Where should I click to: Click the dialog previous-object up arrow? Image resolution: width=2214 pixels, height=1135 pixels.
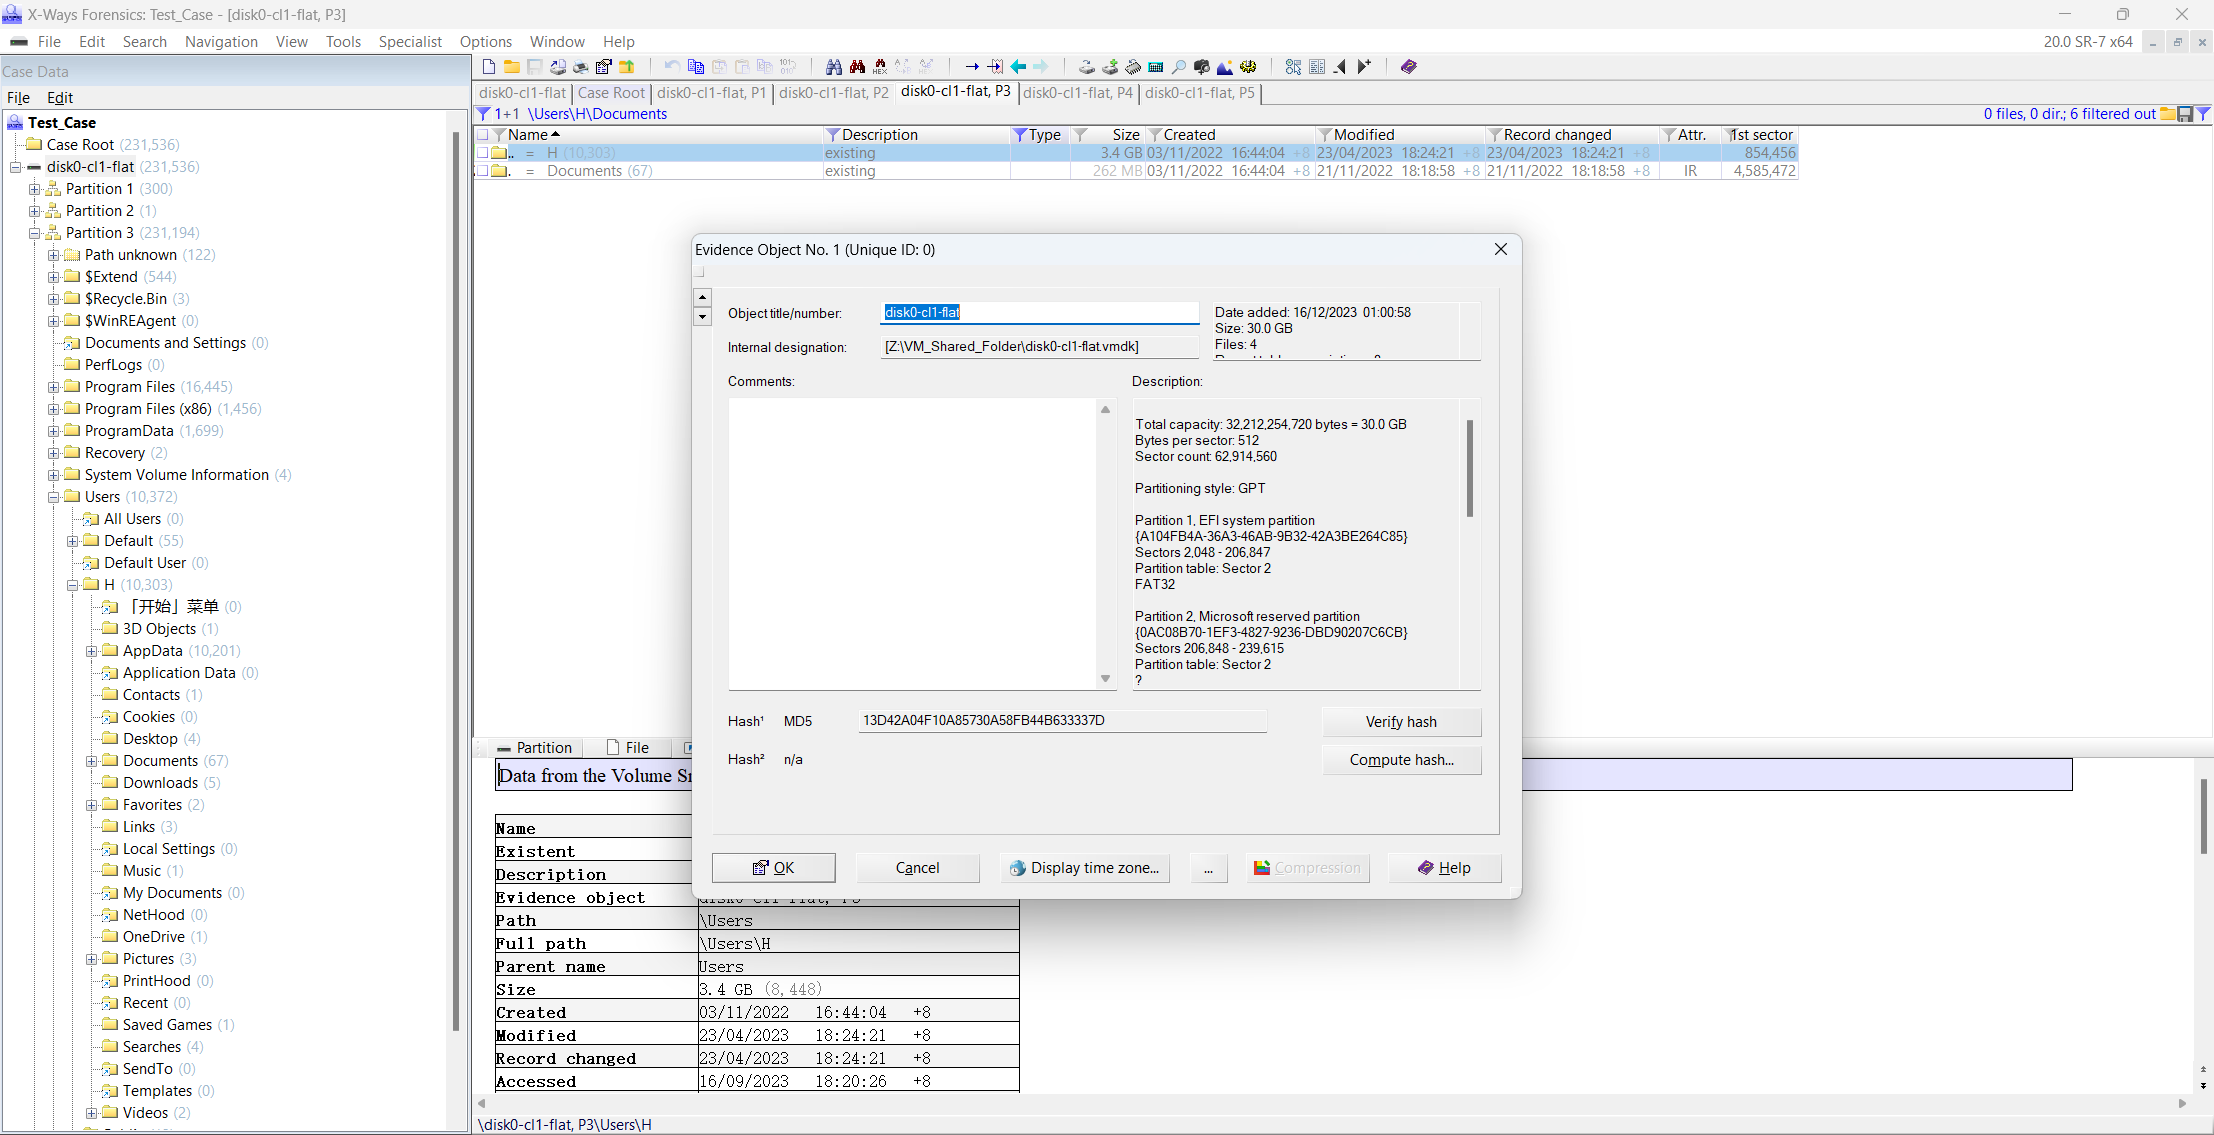[702, 297]
